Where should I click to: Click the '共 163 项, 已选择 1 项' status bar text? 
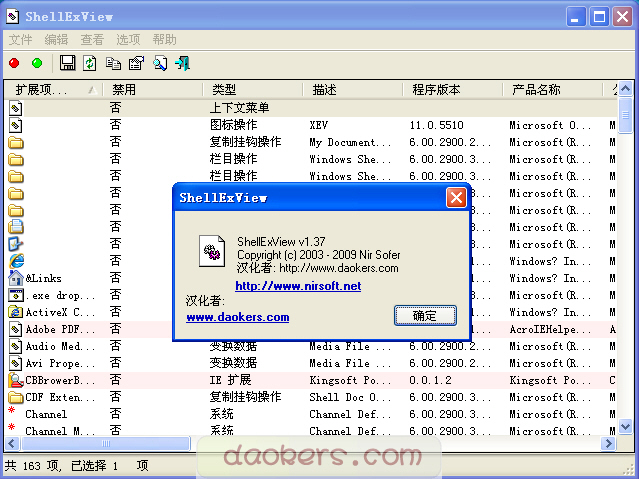[x=76, y=466]
